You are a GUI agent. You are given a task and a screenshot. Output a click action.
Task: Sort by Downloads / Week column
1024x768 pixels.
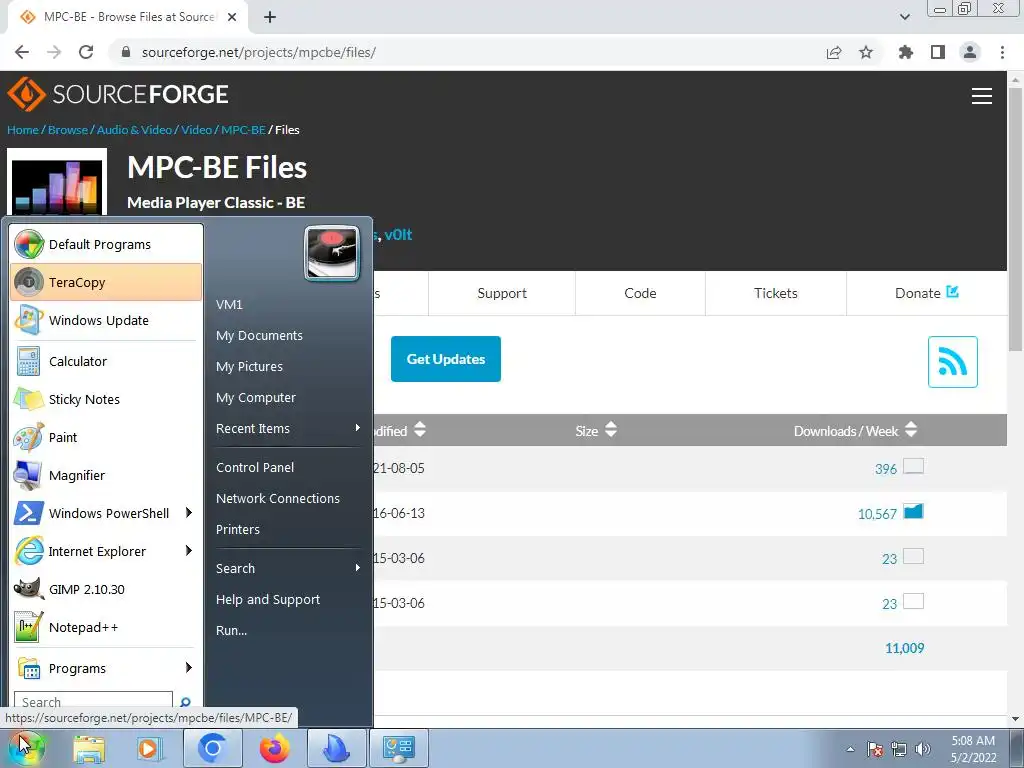coord(856,430)
